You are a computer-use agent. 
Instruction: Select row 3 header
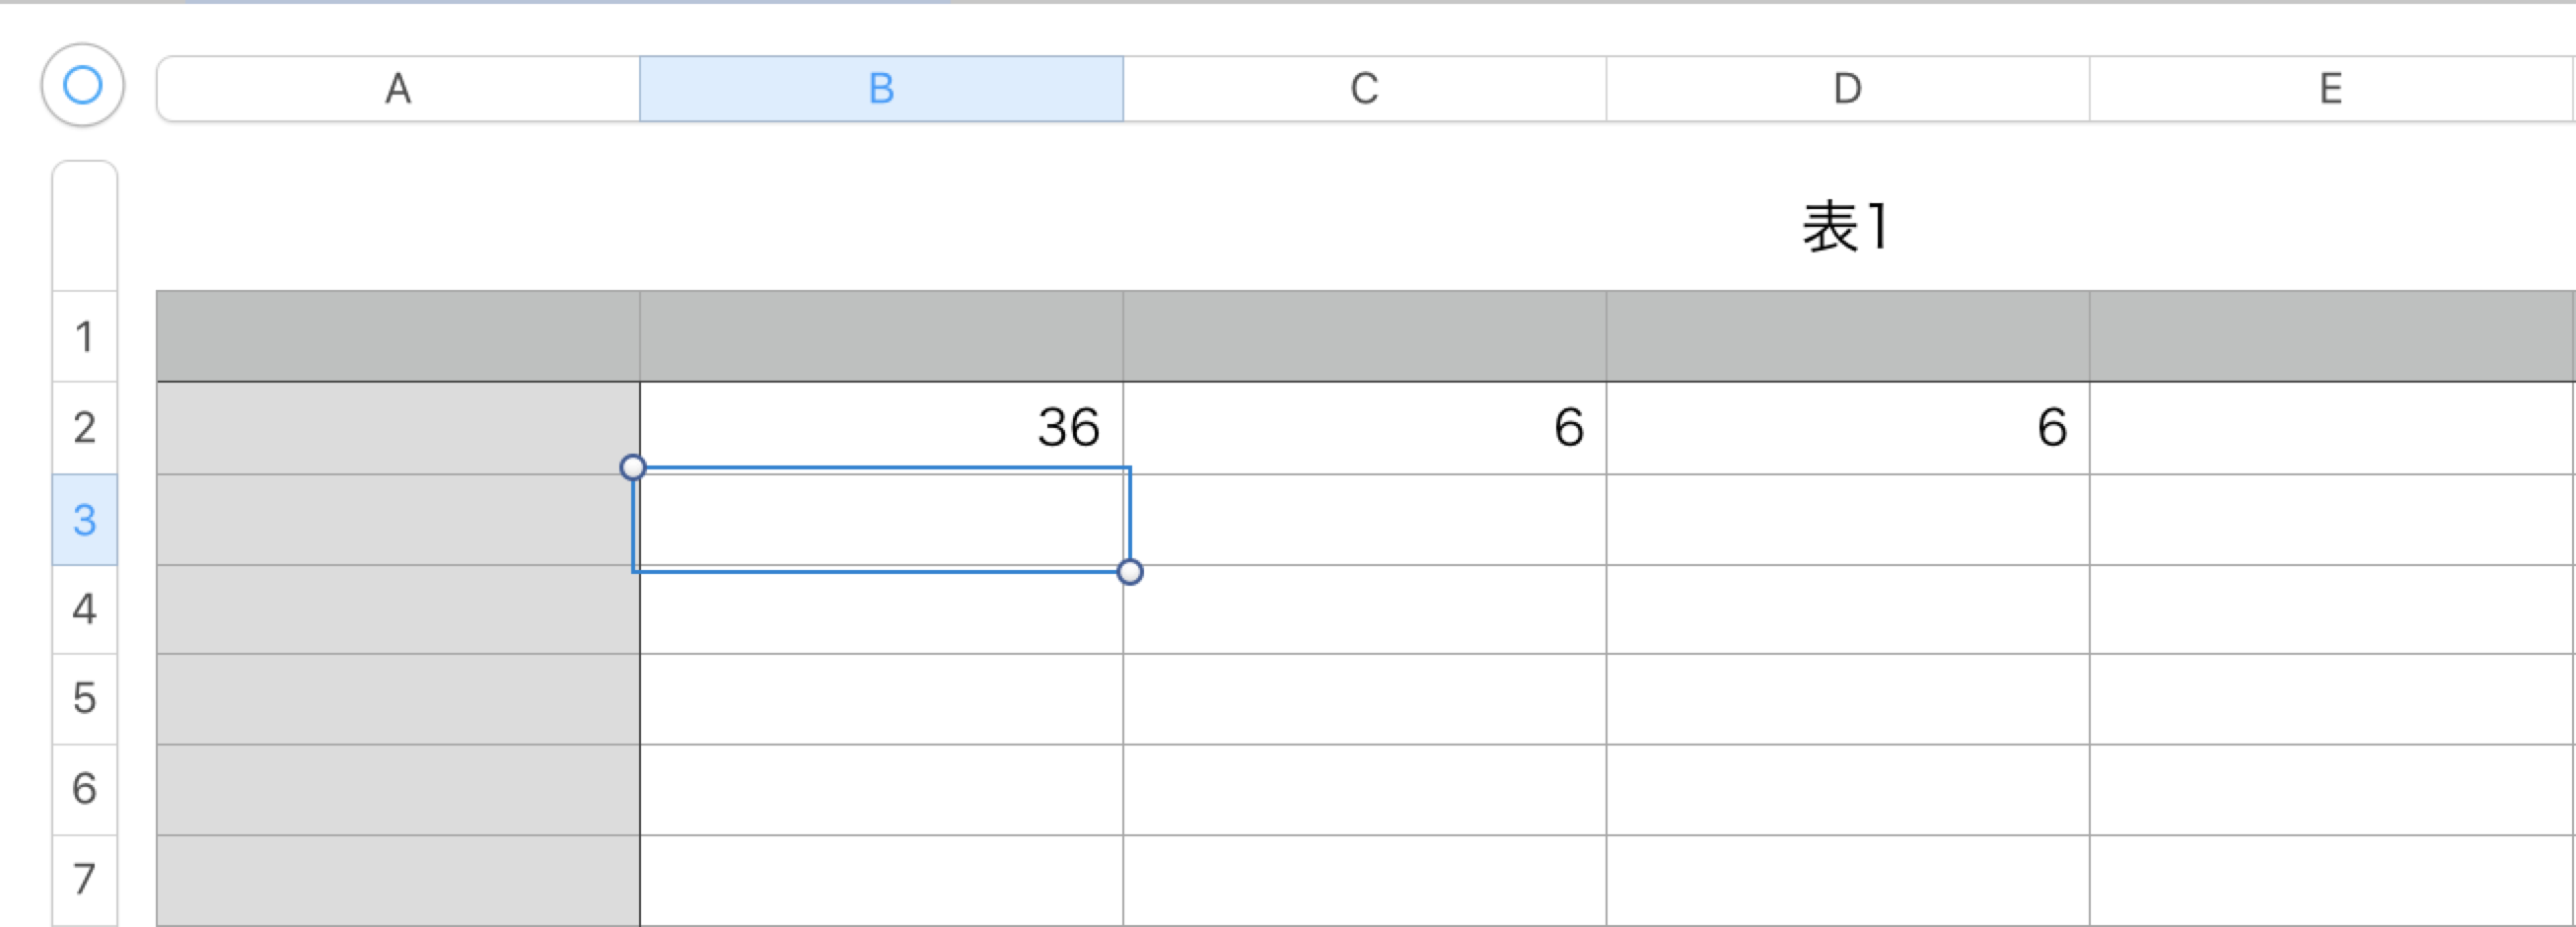click(x=85, y=519)
